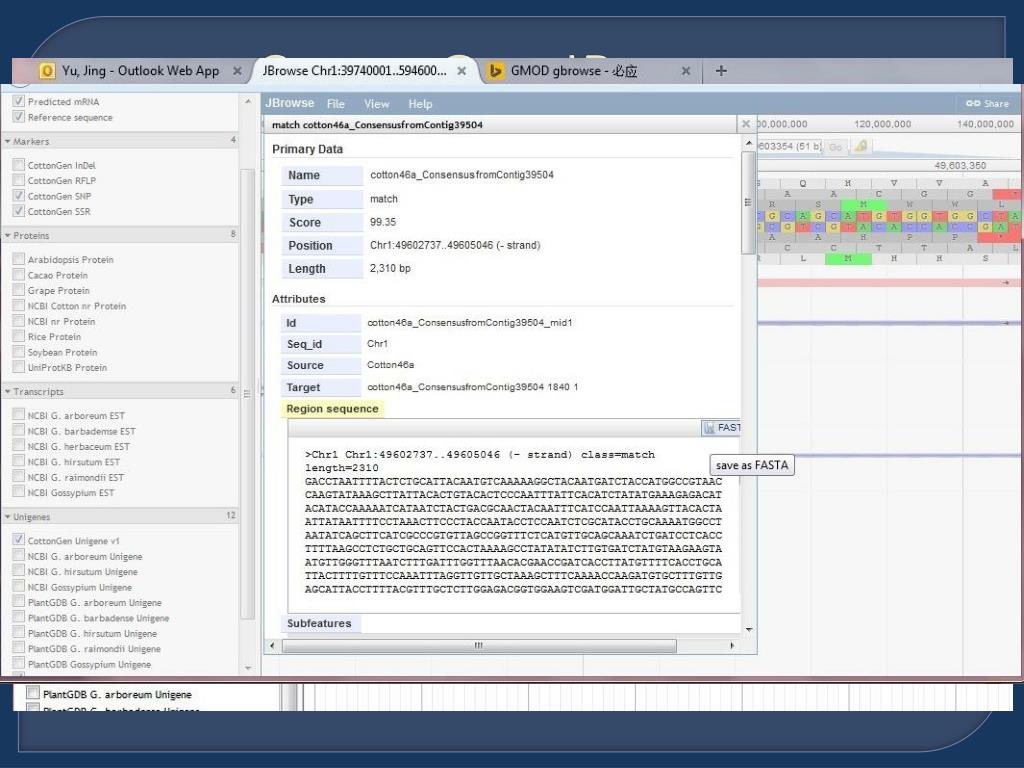The width and height of the screenshot is (1024, 768).
Task: Click the dialog's scroll up arrow
Action: click(x=748, y=143)
